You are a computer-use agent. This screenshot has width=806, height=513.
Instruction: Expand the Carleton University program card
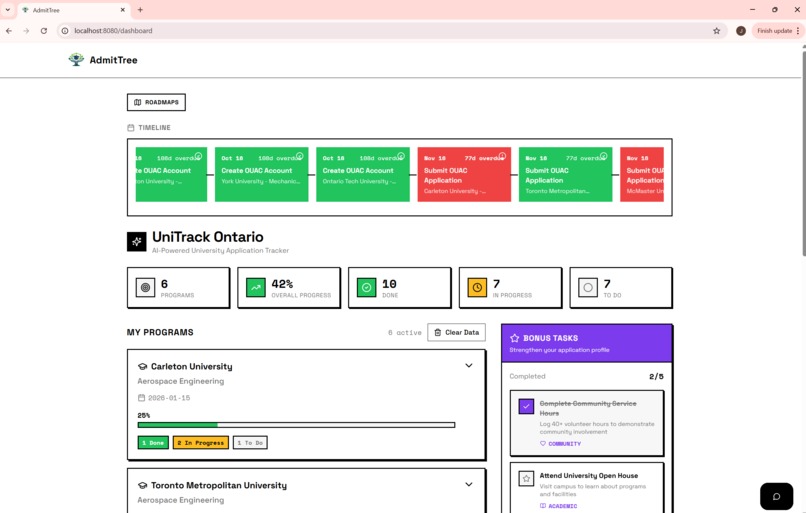click(469, 365)
